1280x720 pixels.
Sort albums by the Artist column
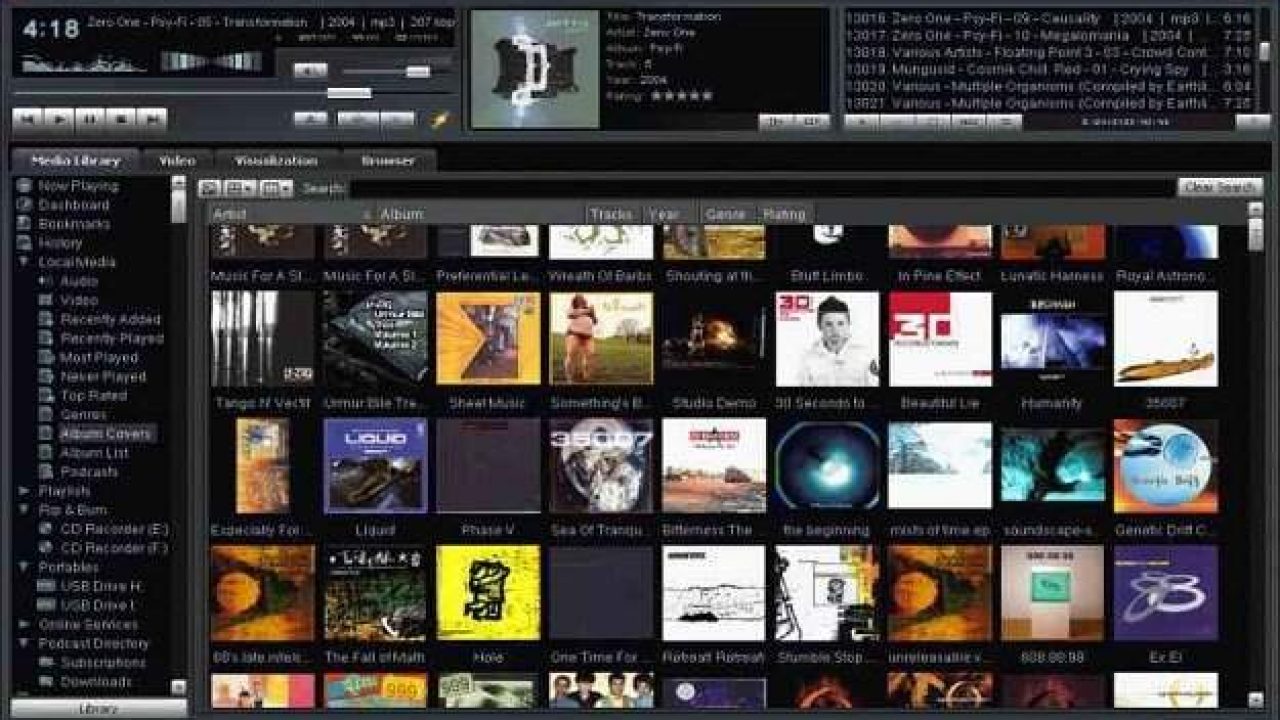coord(291,214)
